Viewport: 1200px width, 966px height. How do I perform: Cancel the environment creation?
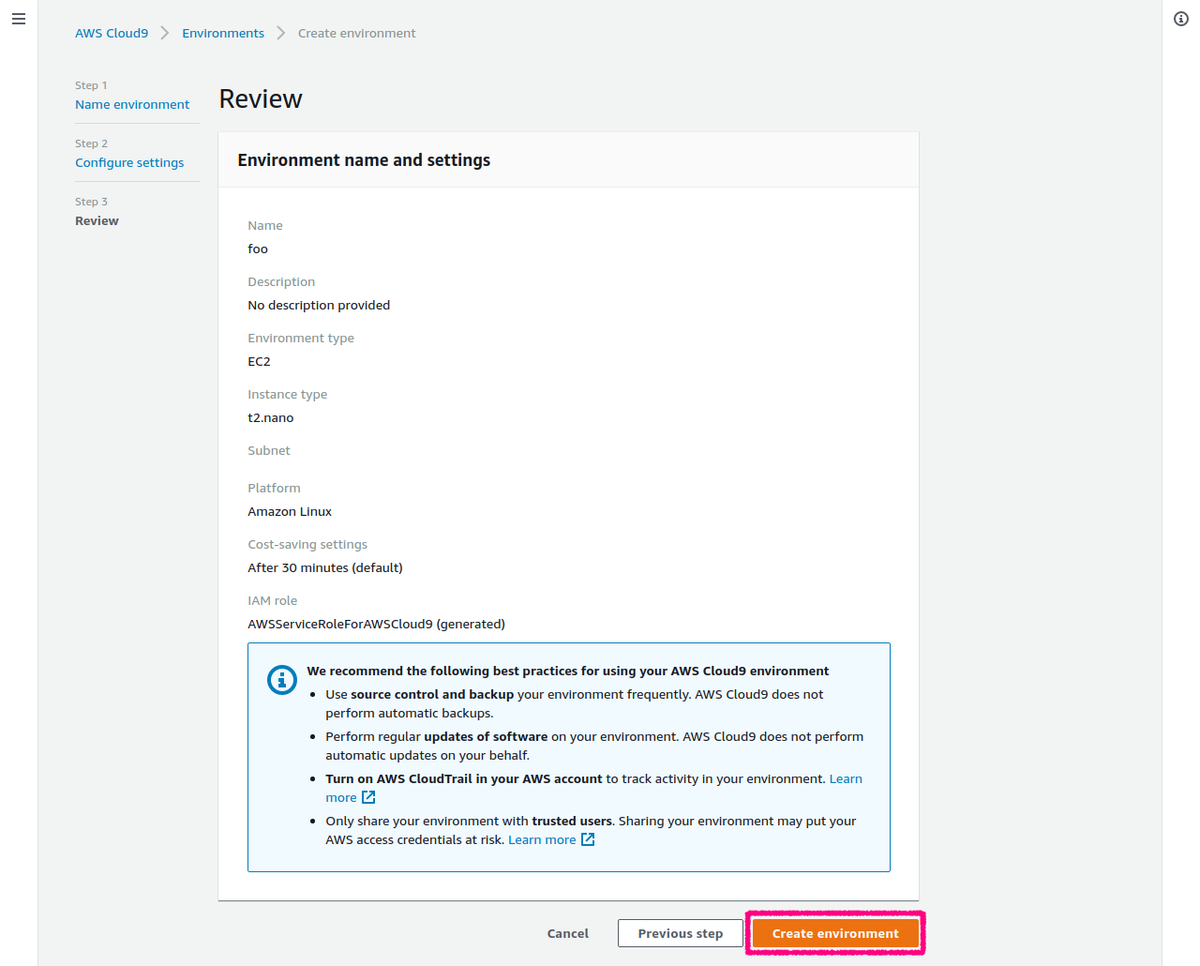(567, 932)
